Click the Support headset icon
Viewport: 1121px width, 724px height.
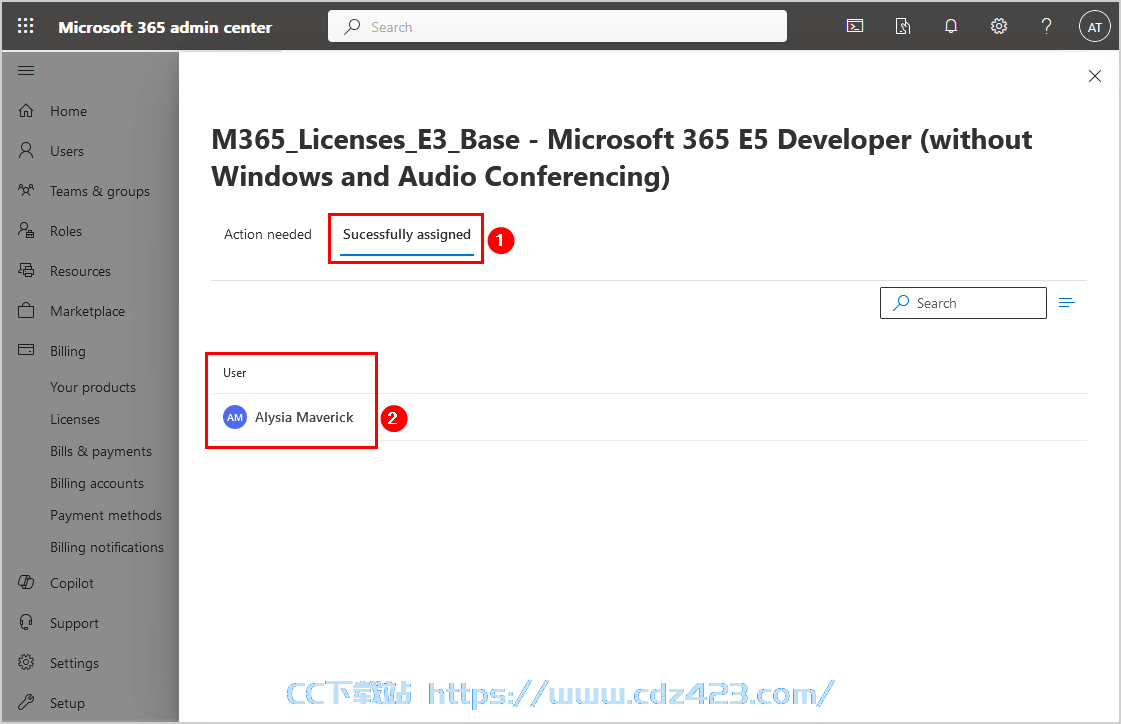(26, 623)
